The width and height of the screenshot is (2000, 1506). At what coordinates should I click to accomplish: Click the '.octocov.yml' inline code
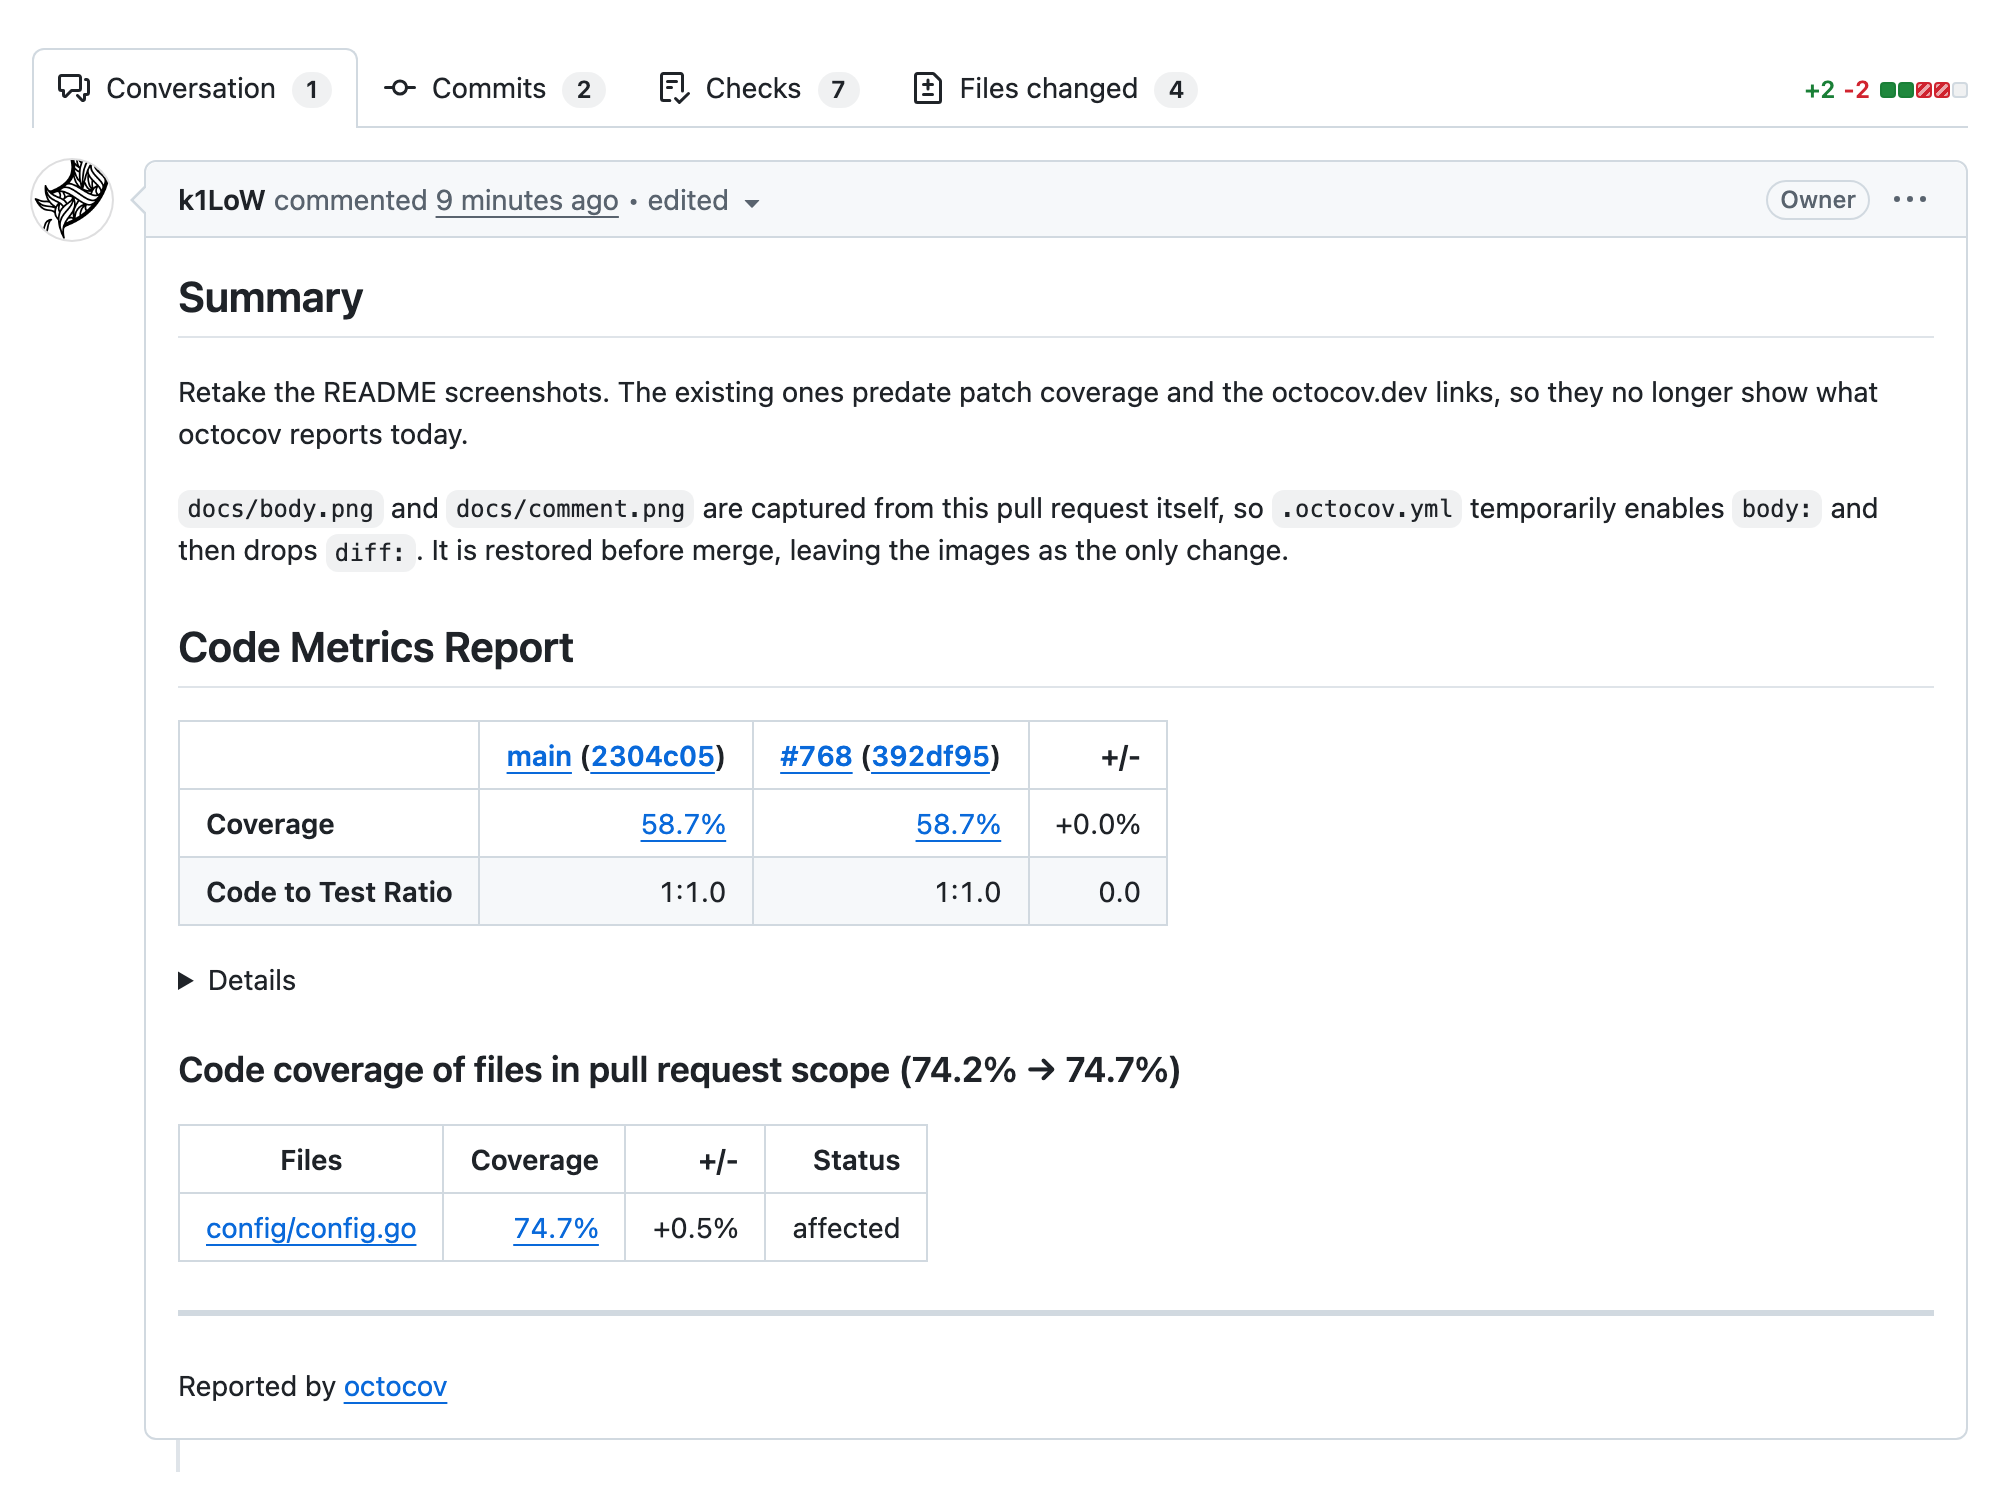pos(1366,509)
